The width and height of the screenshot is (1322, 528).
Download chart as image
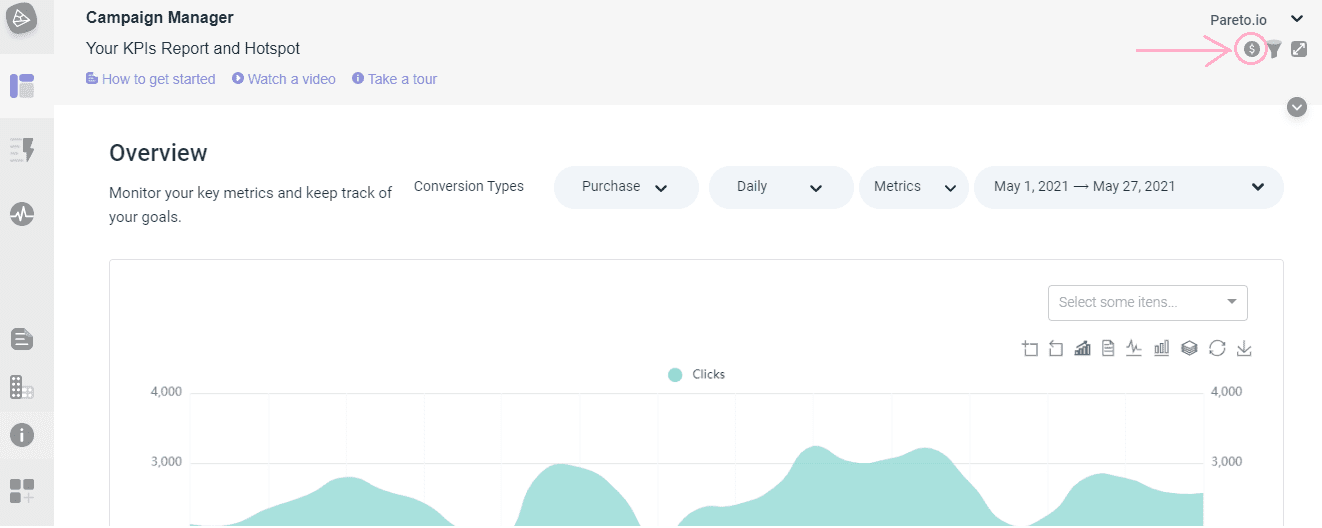point(1244,348)
